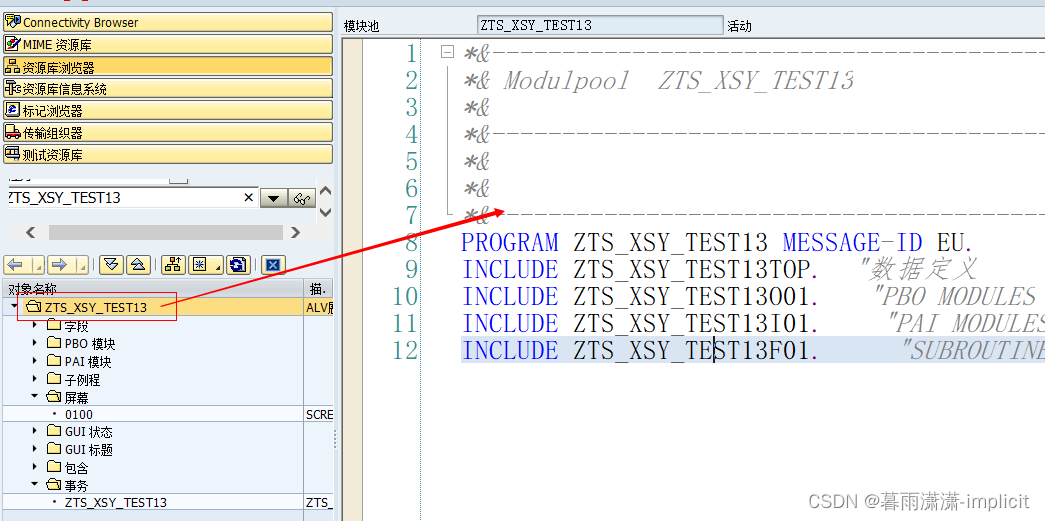
Task: Expand the GUI 状态 folder
Action: coord(35,432)
